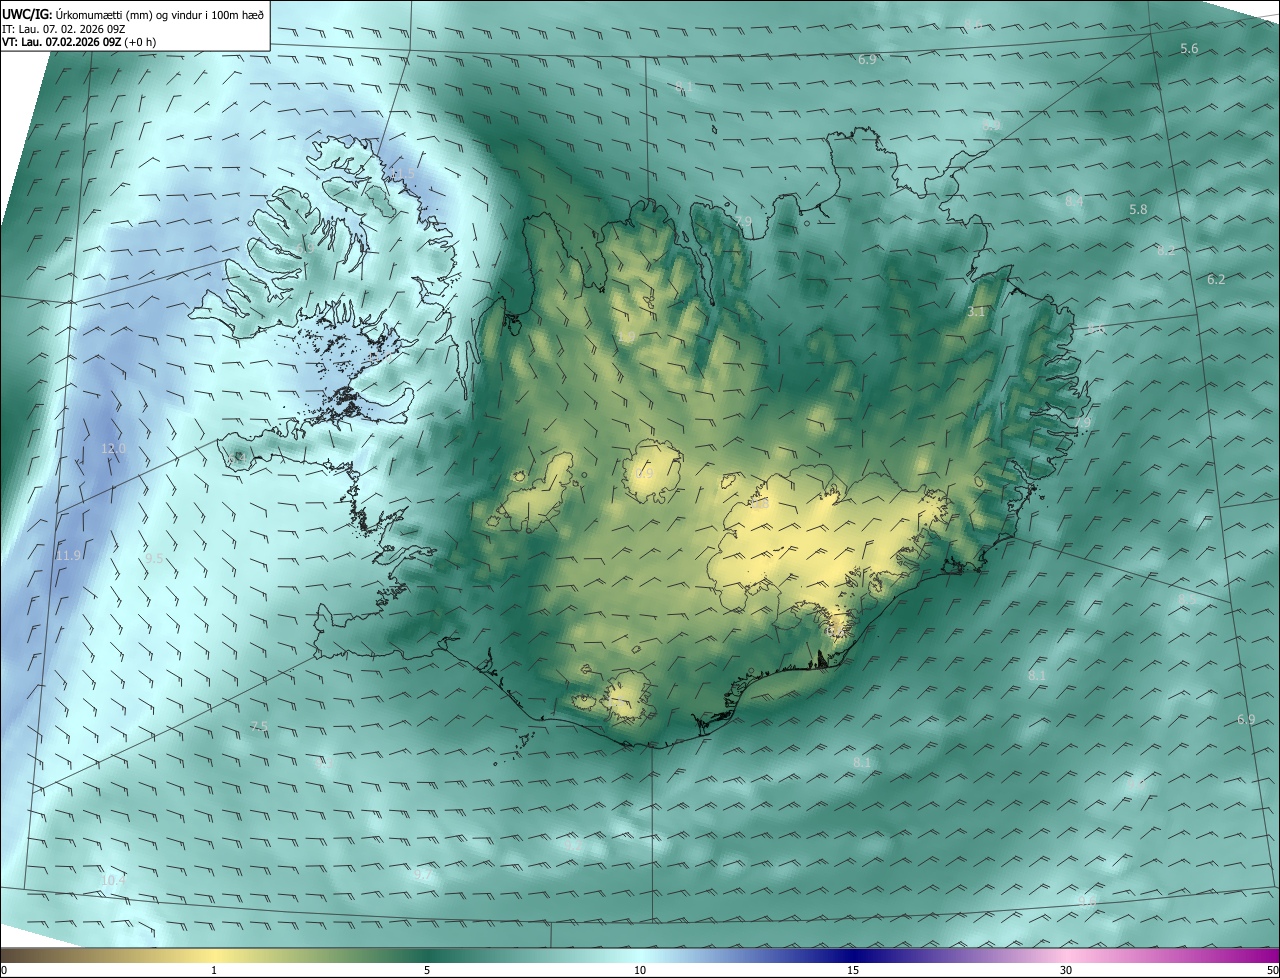The height and width of the screenshot is (978, 1280).
Task: Click the 10.4 value label
Action: pos(113,881)
